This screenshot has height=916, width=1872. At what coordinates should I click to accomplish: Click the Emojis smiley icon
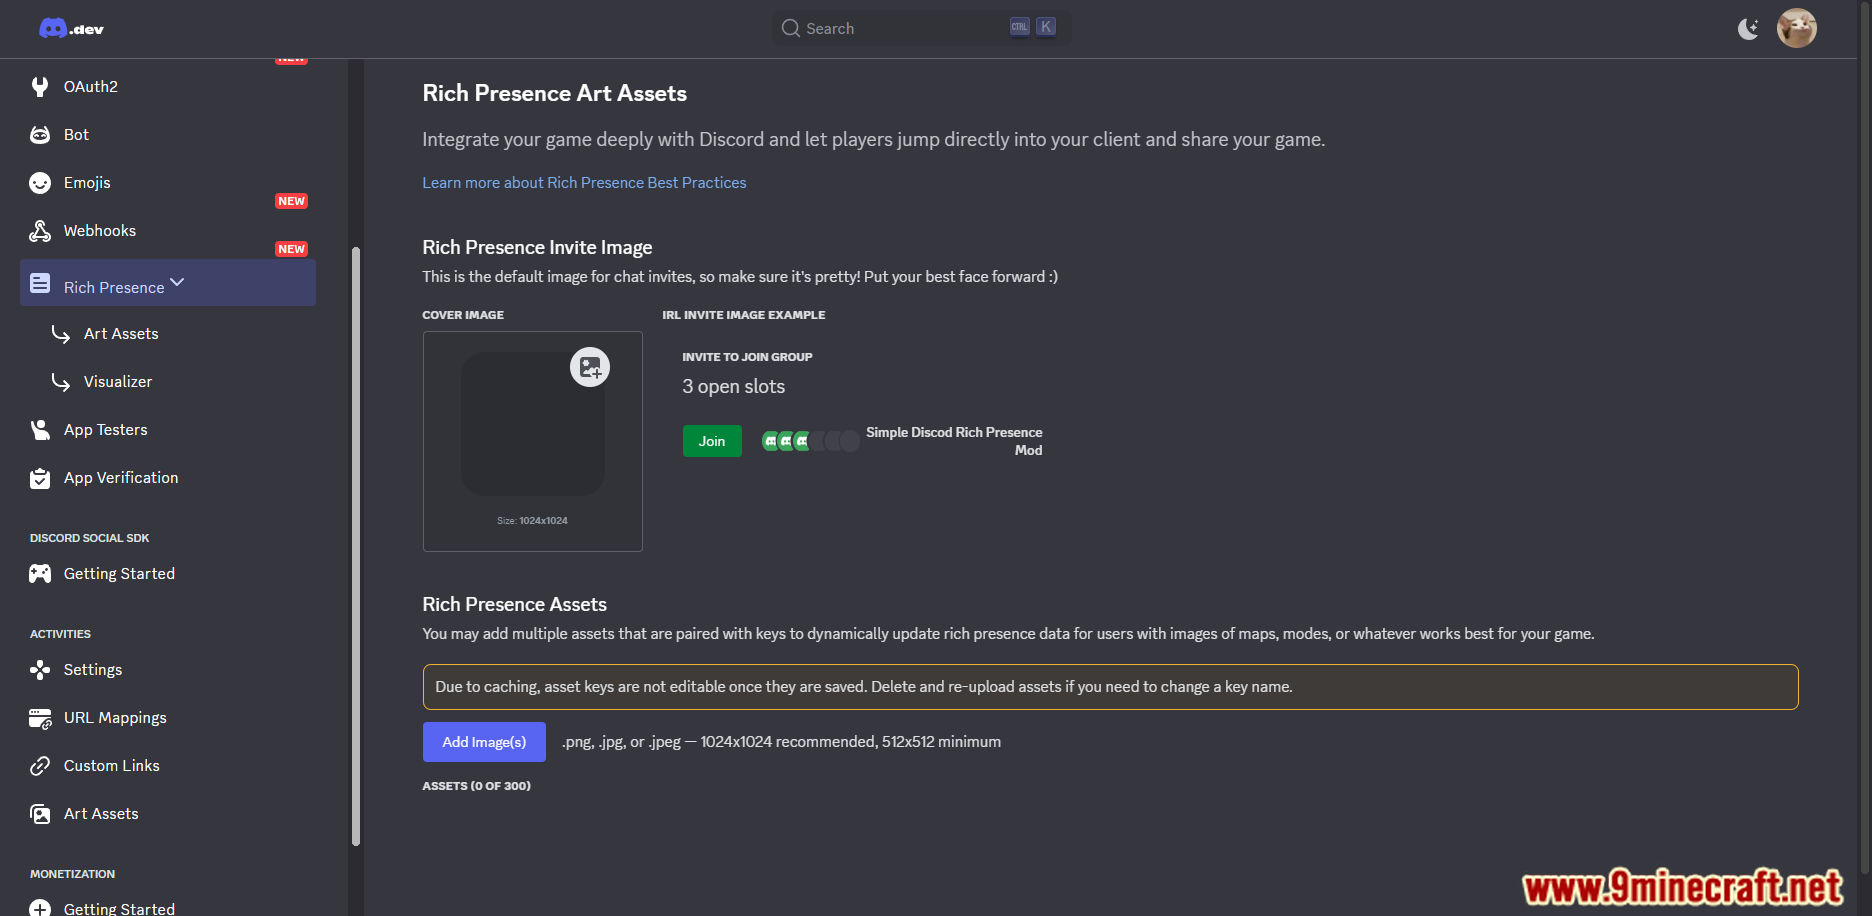tap(40, 183)
